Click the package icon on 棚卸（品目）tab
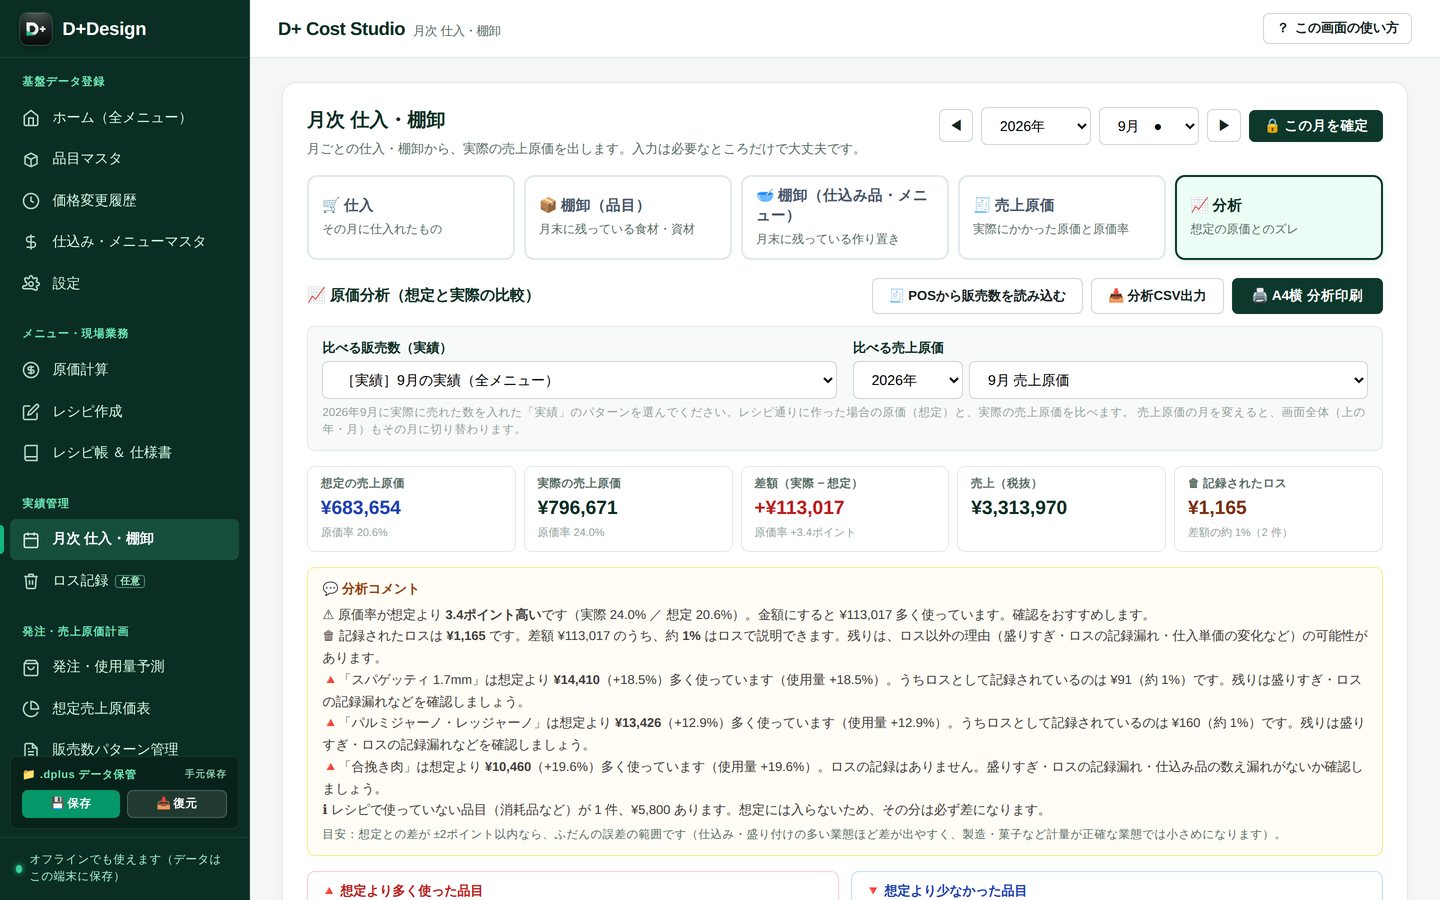This screenshot has height=900, width=1440. (548, 205)
